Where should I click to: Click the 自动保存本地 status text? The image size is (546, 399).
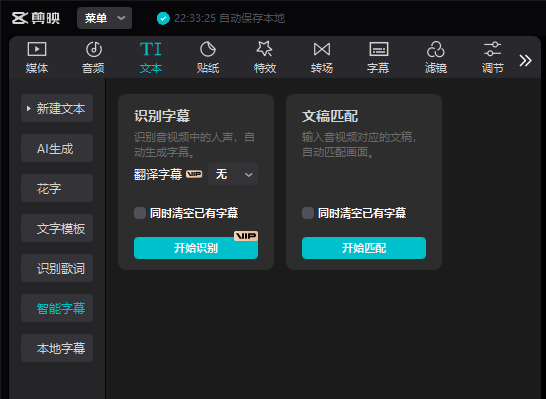click(252, 18)
